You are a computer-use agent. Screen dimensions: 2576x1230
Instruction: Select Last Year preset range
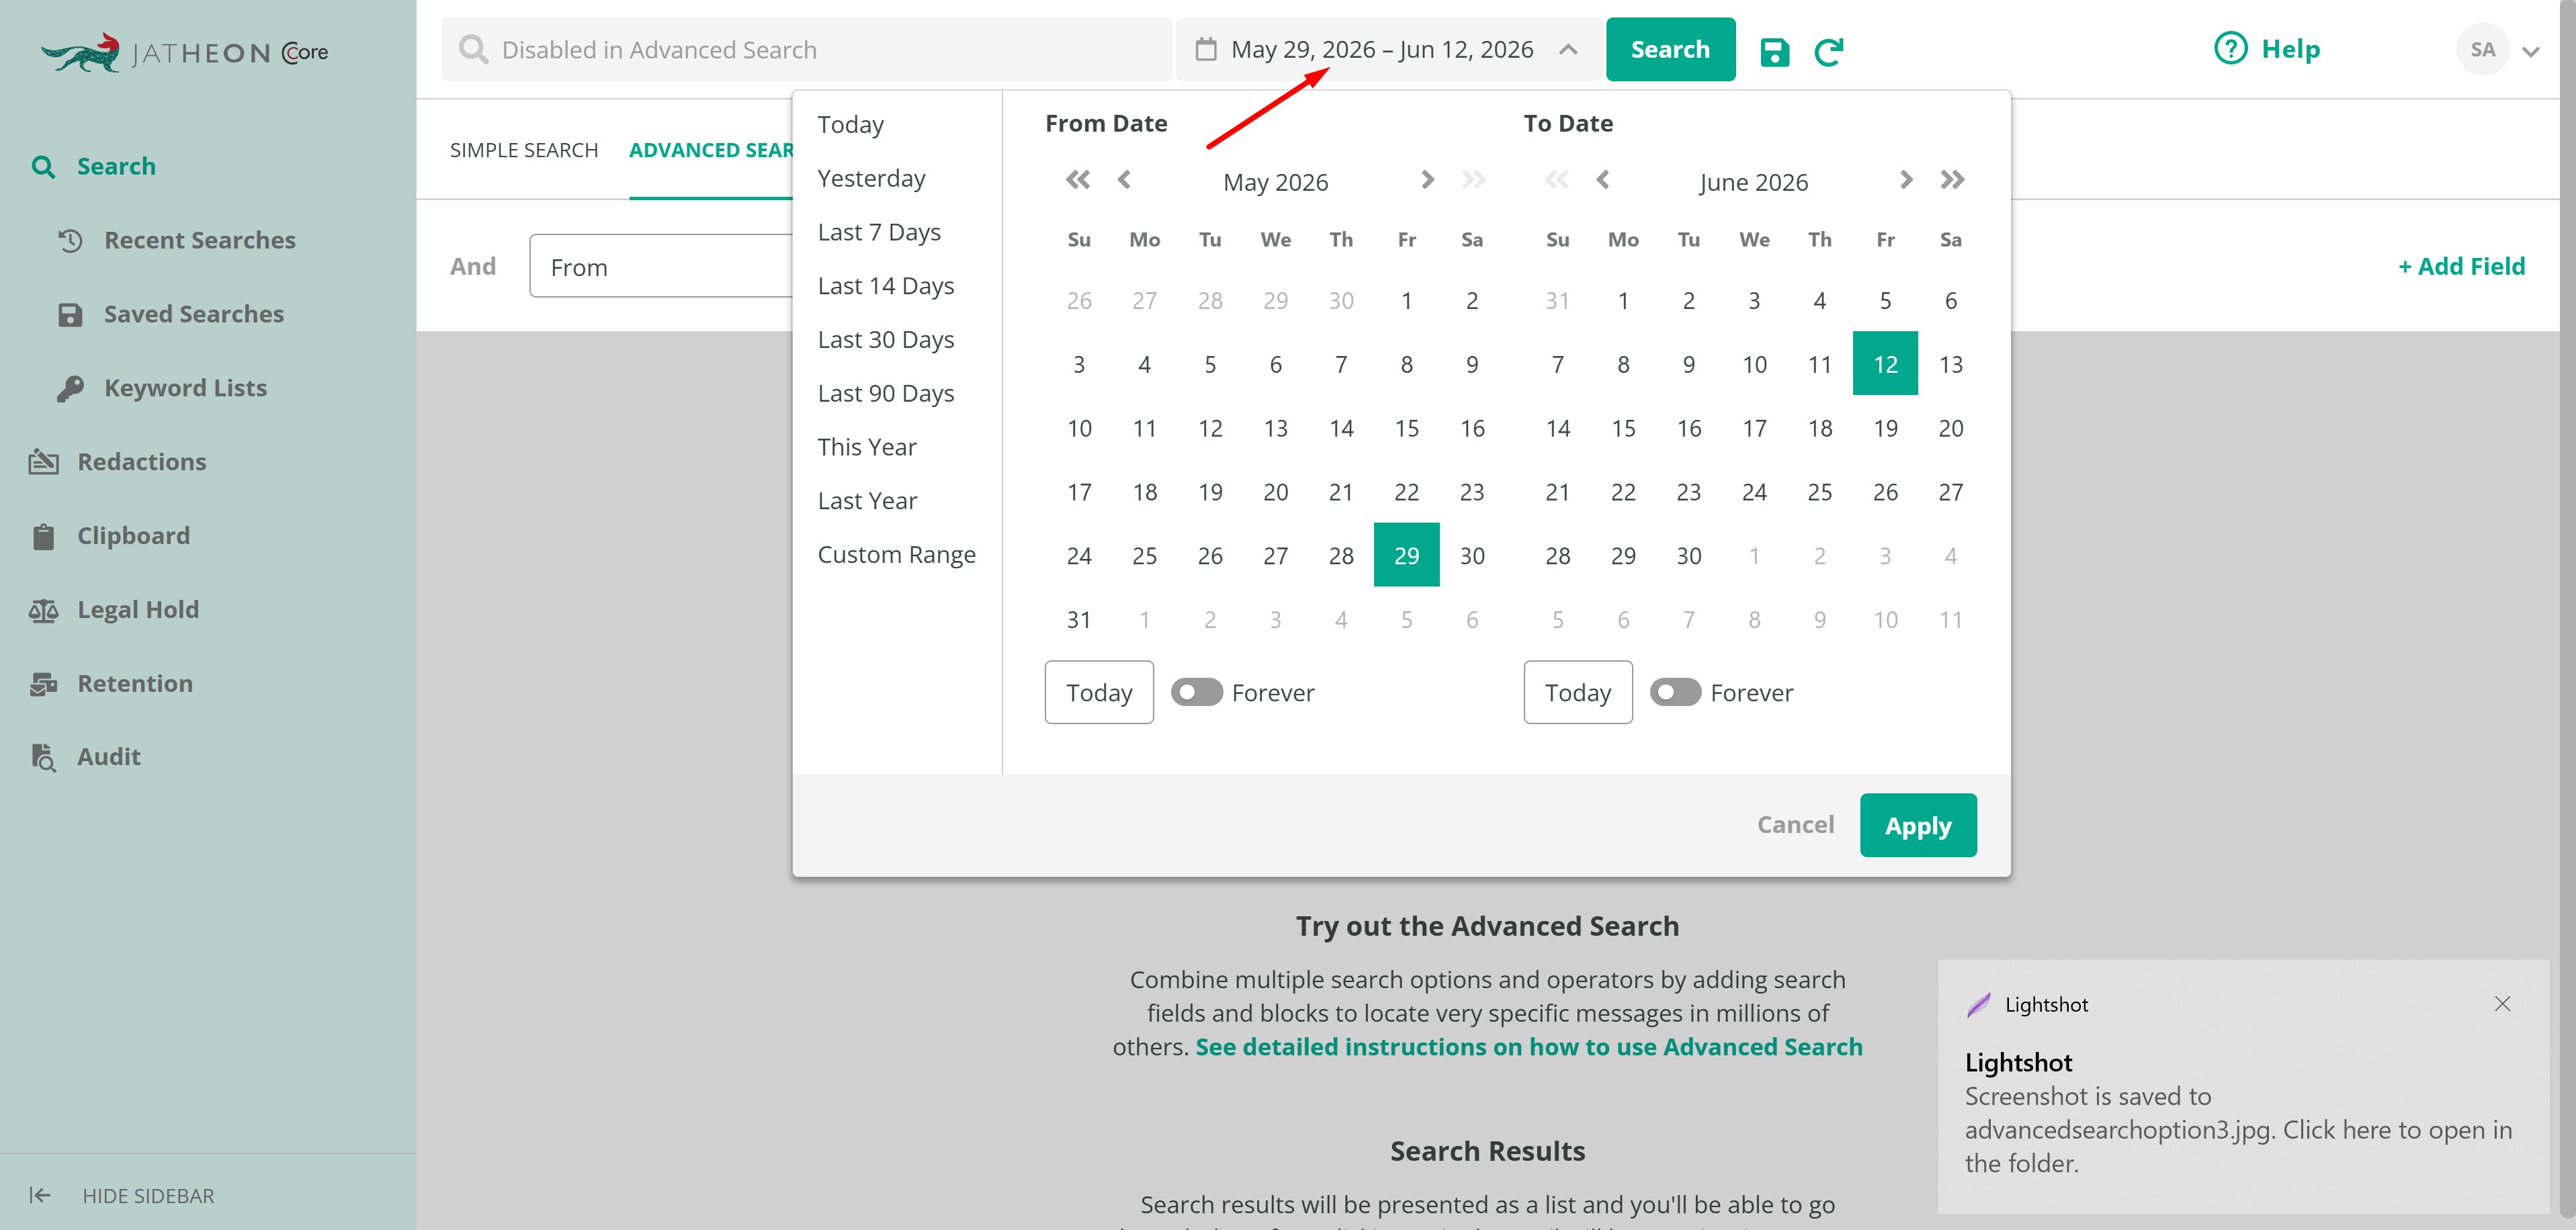pyautogui.click(x=867, y=501)
